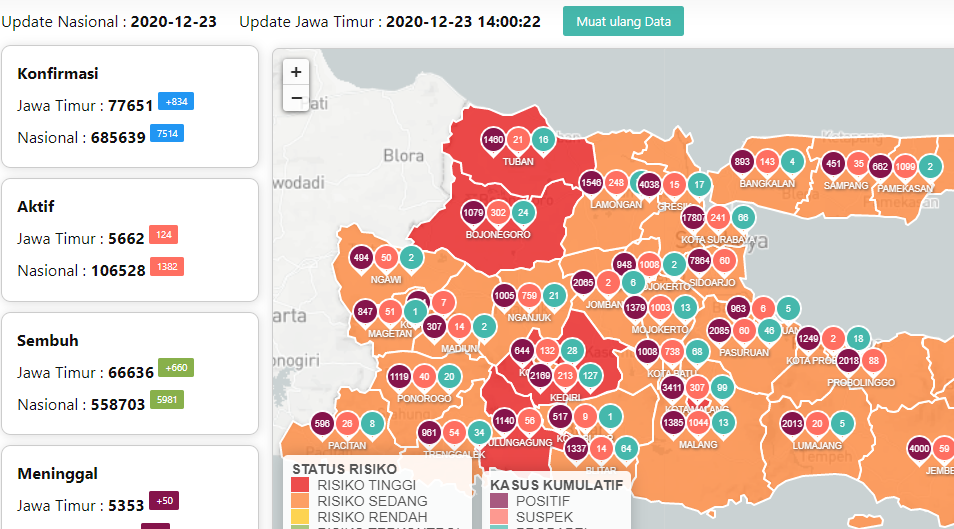Image resolution: width=954 pixels, height=529 pixels.
Task: Open Sidoarjo positive marker 7864
Action: click(699, 261)
